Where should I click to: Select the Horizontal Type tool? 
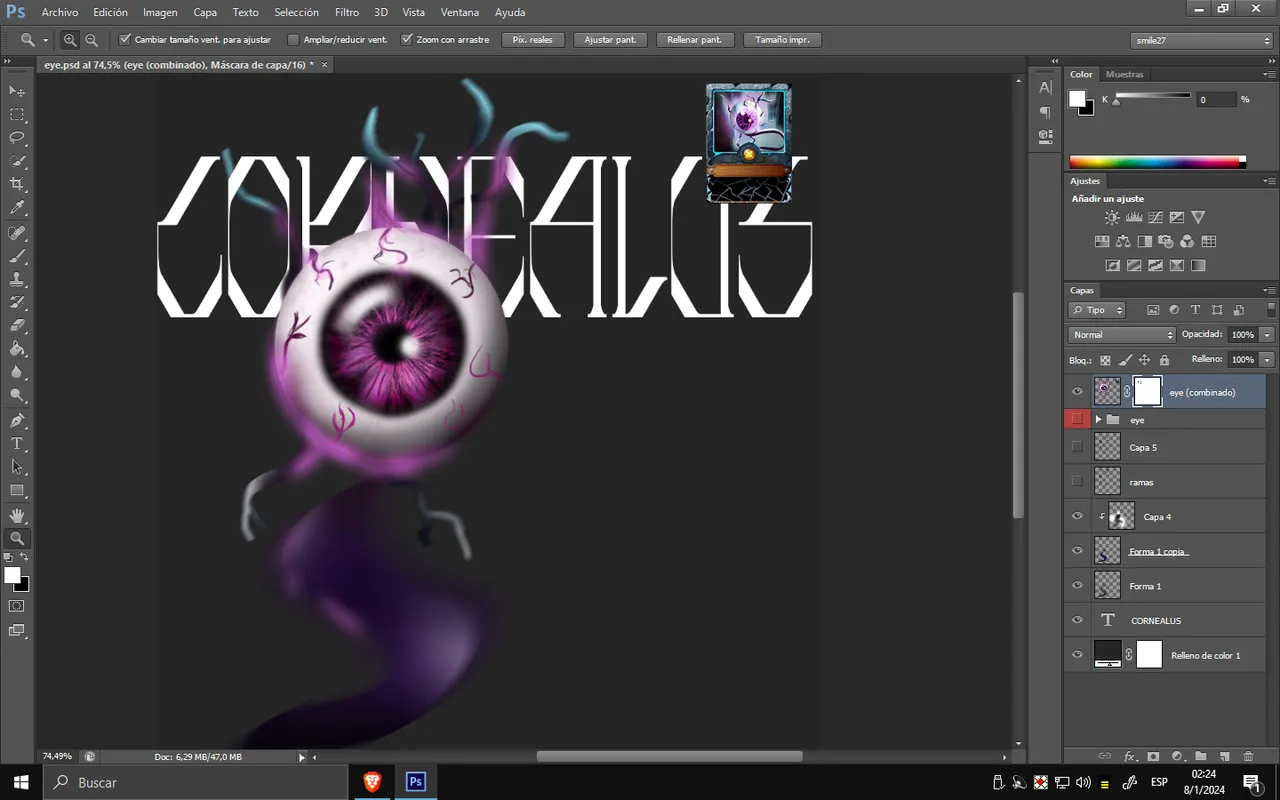tap(17, 443)
